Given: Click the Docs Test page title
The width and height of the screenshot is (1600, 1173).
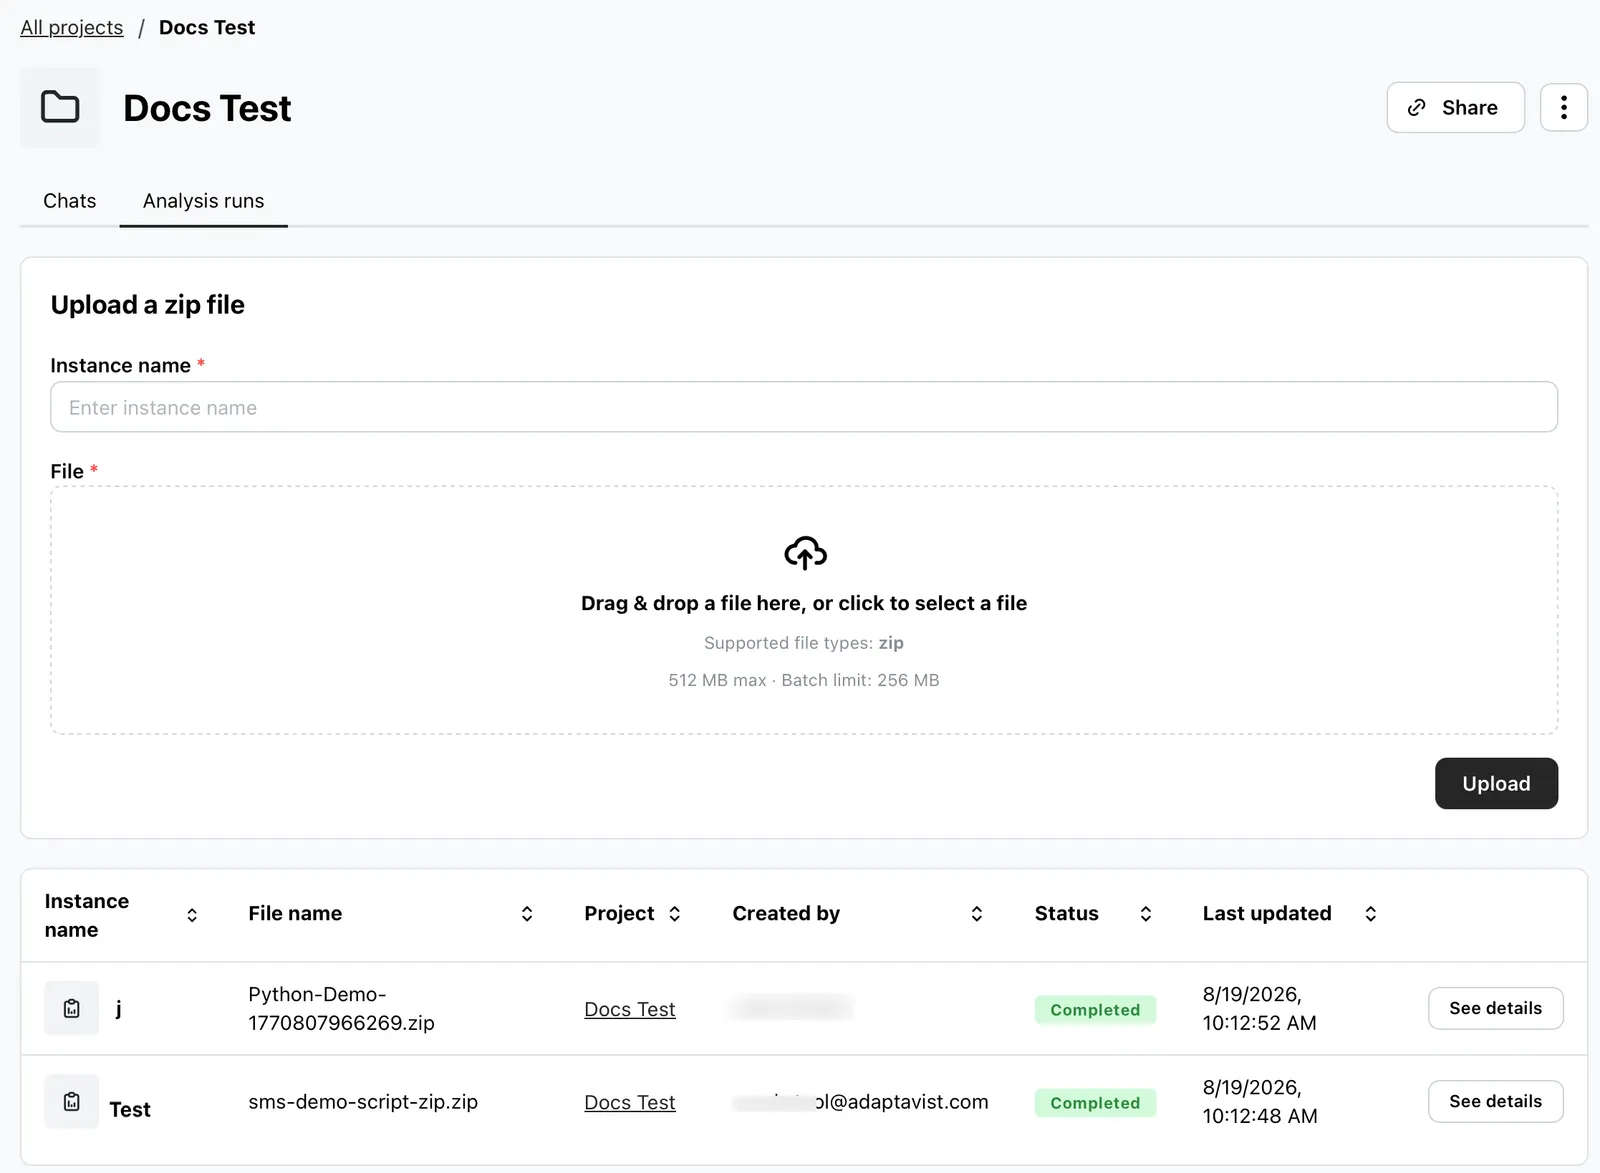Looking at the screenshot, I should click(x=207, y=108).
